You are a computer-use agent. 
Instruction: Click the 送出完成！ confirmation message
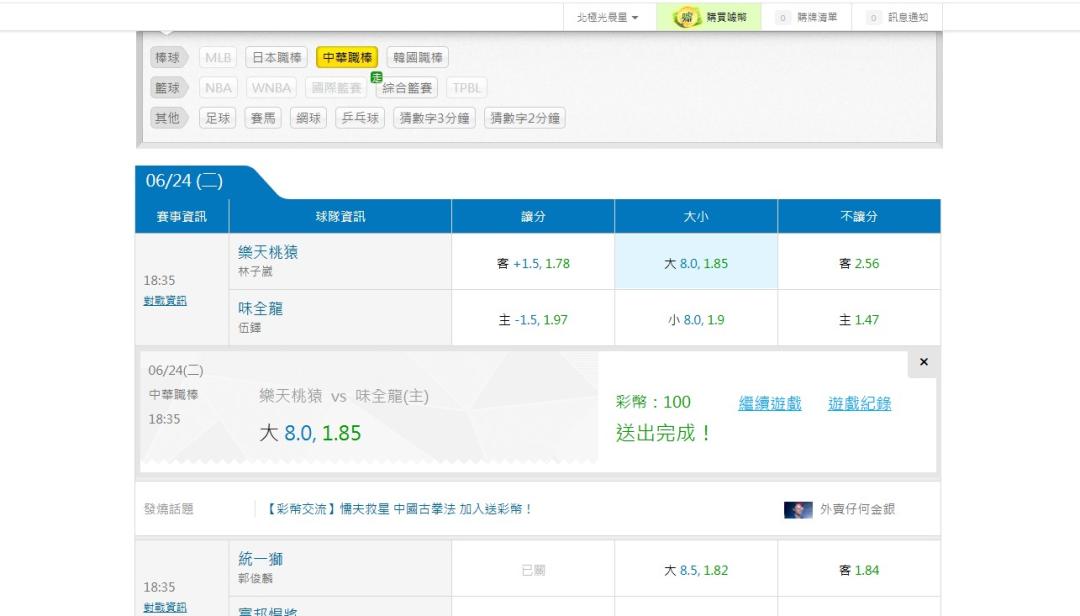[x=663, y=433]
